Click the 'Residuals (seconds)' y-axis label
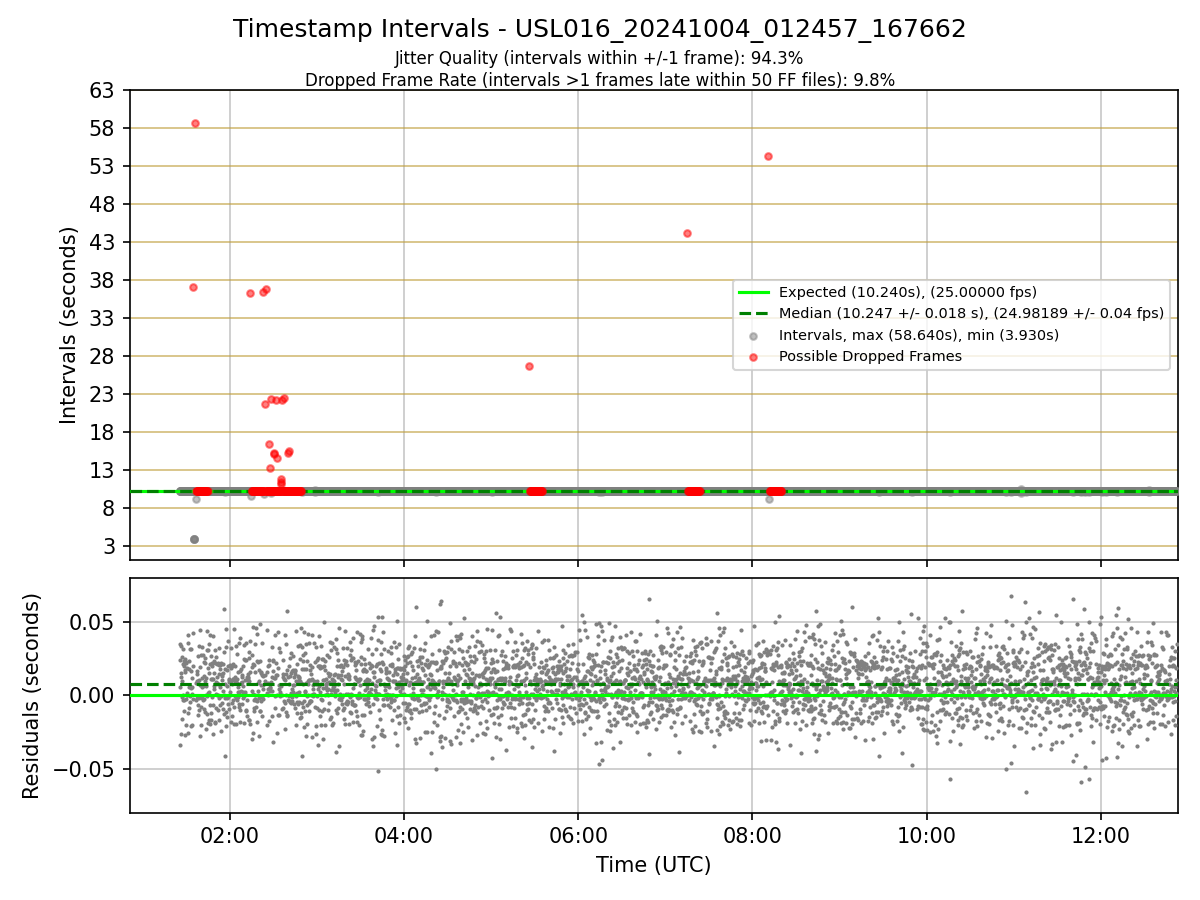The width and height of the screenshot is (1200, 900). tap(31, 696)
